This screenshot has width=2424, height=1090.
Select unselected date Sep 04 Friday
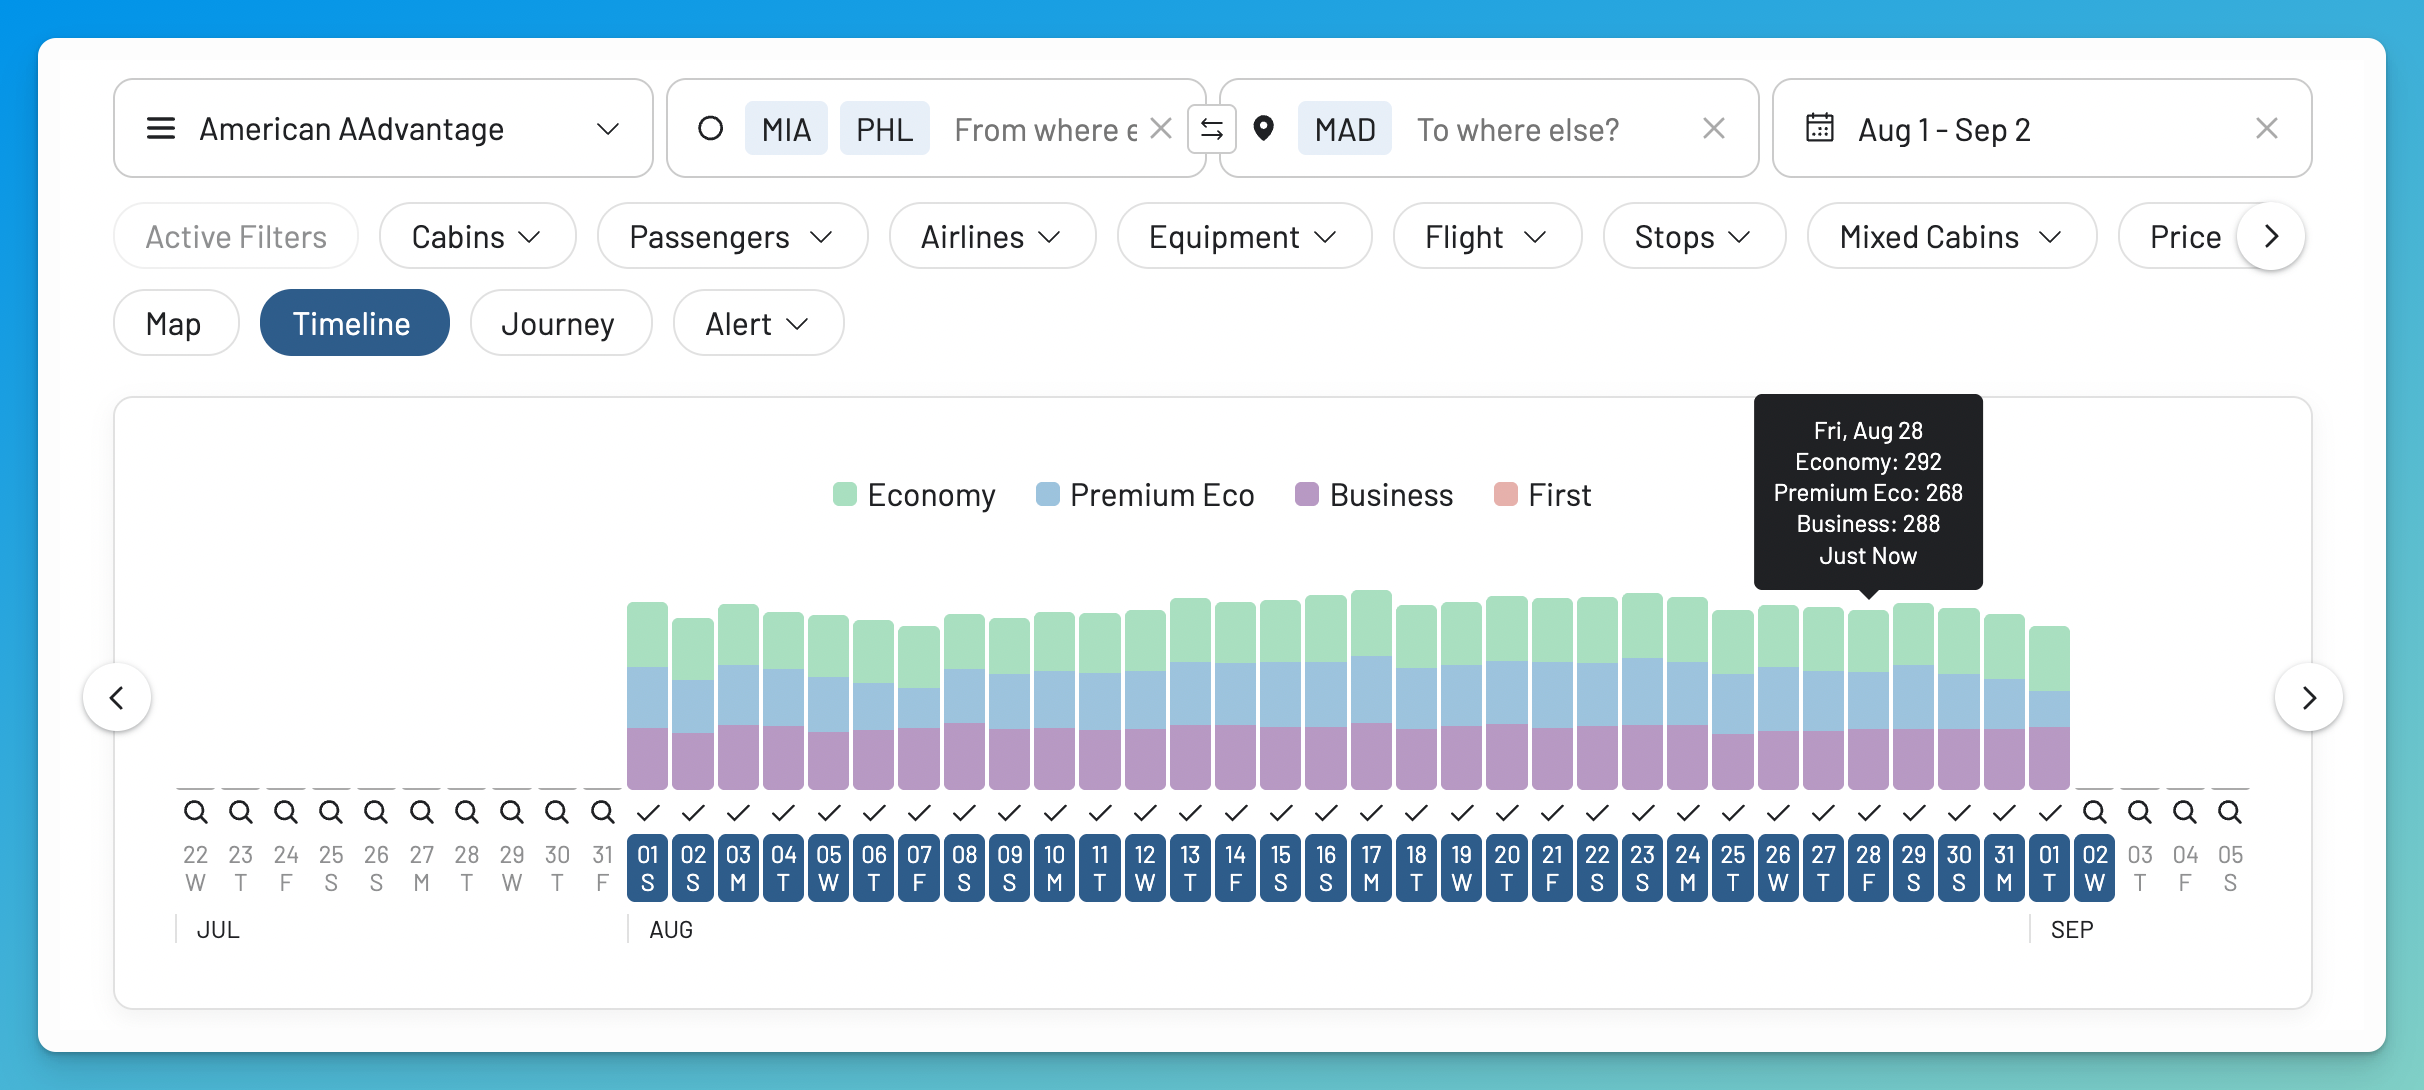tap(2185, 868)
